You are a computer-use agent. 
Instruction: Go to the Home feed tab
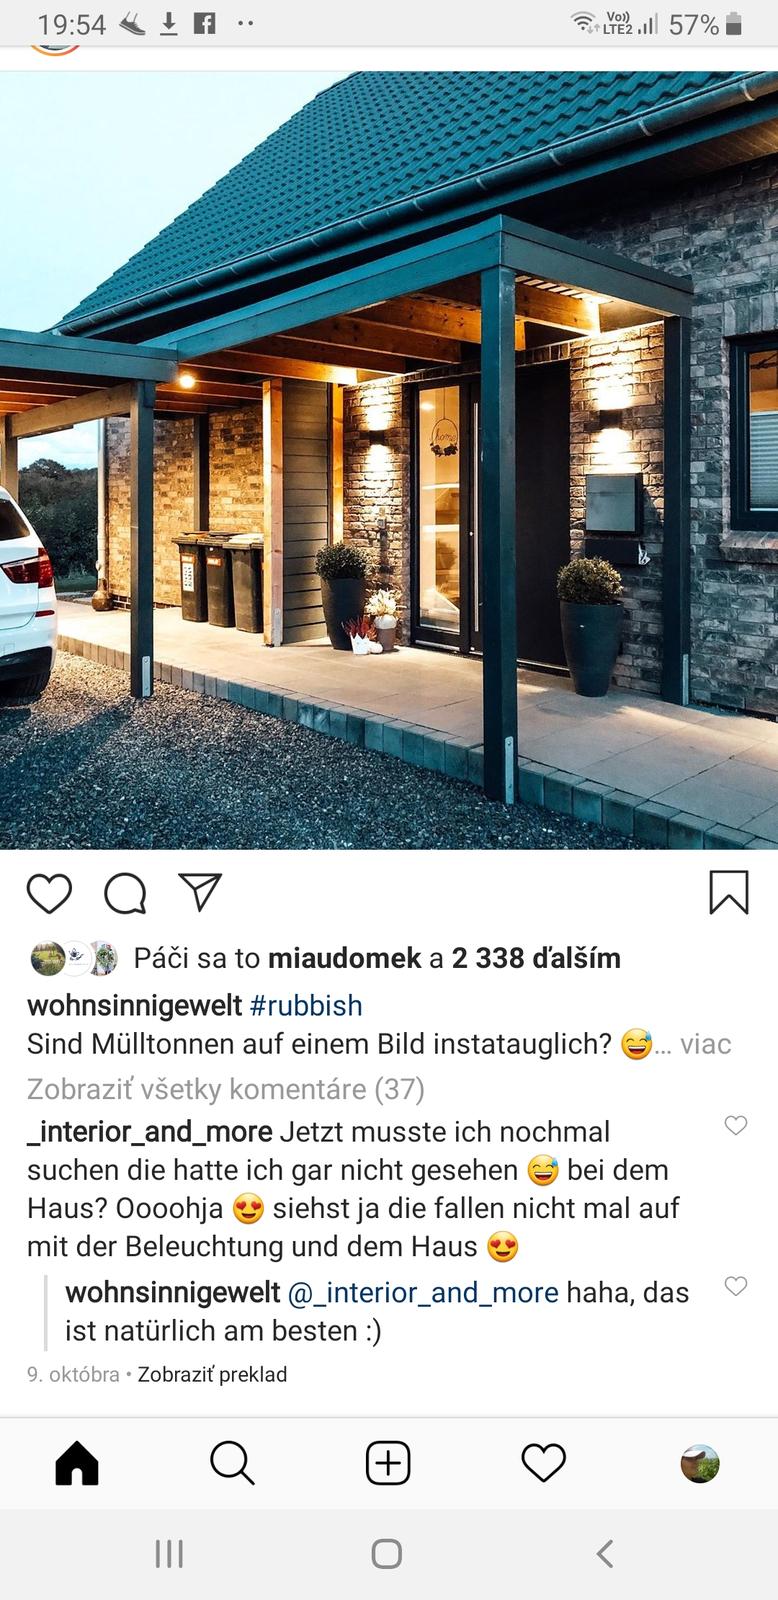77,1463
